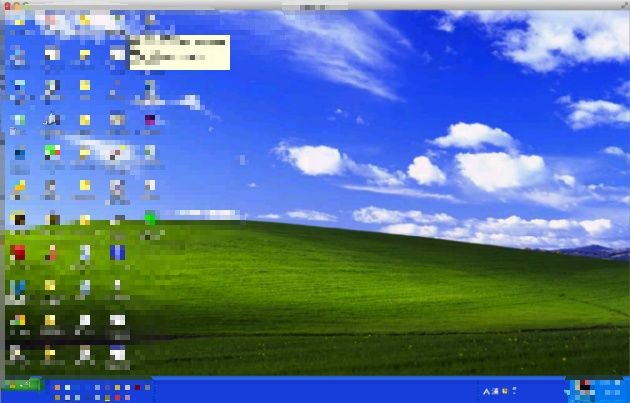630x403 pixels.
Task: Open the blue striped desktop icon
Action: point(117,252)
